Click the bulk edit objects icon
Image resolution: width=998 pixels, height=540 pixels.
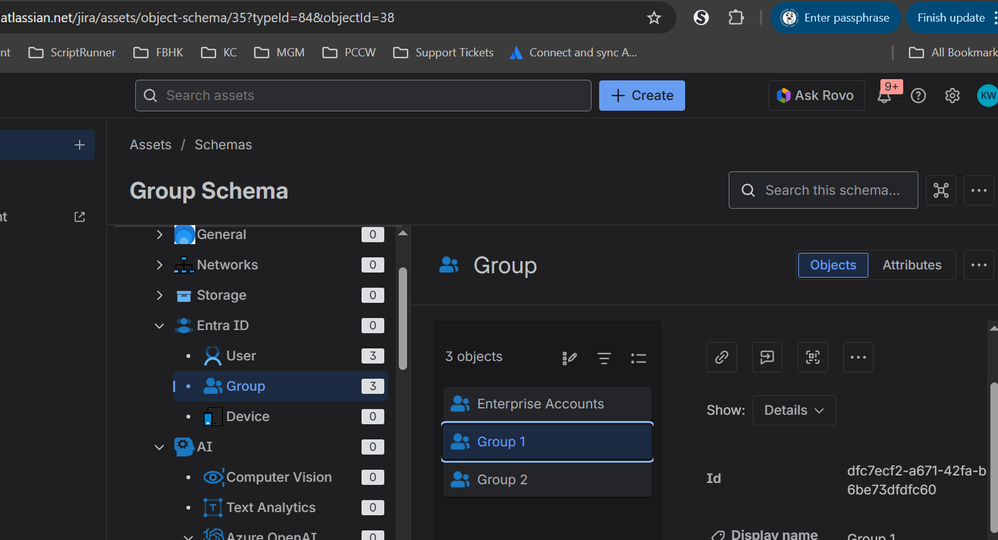tap(570, 358)
